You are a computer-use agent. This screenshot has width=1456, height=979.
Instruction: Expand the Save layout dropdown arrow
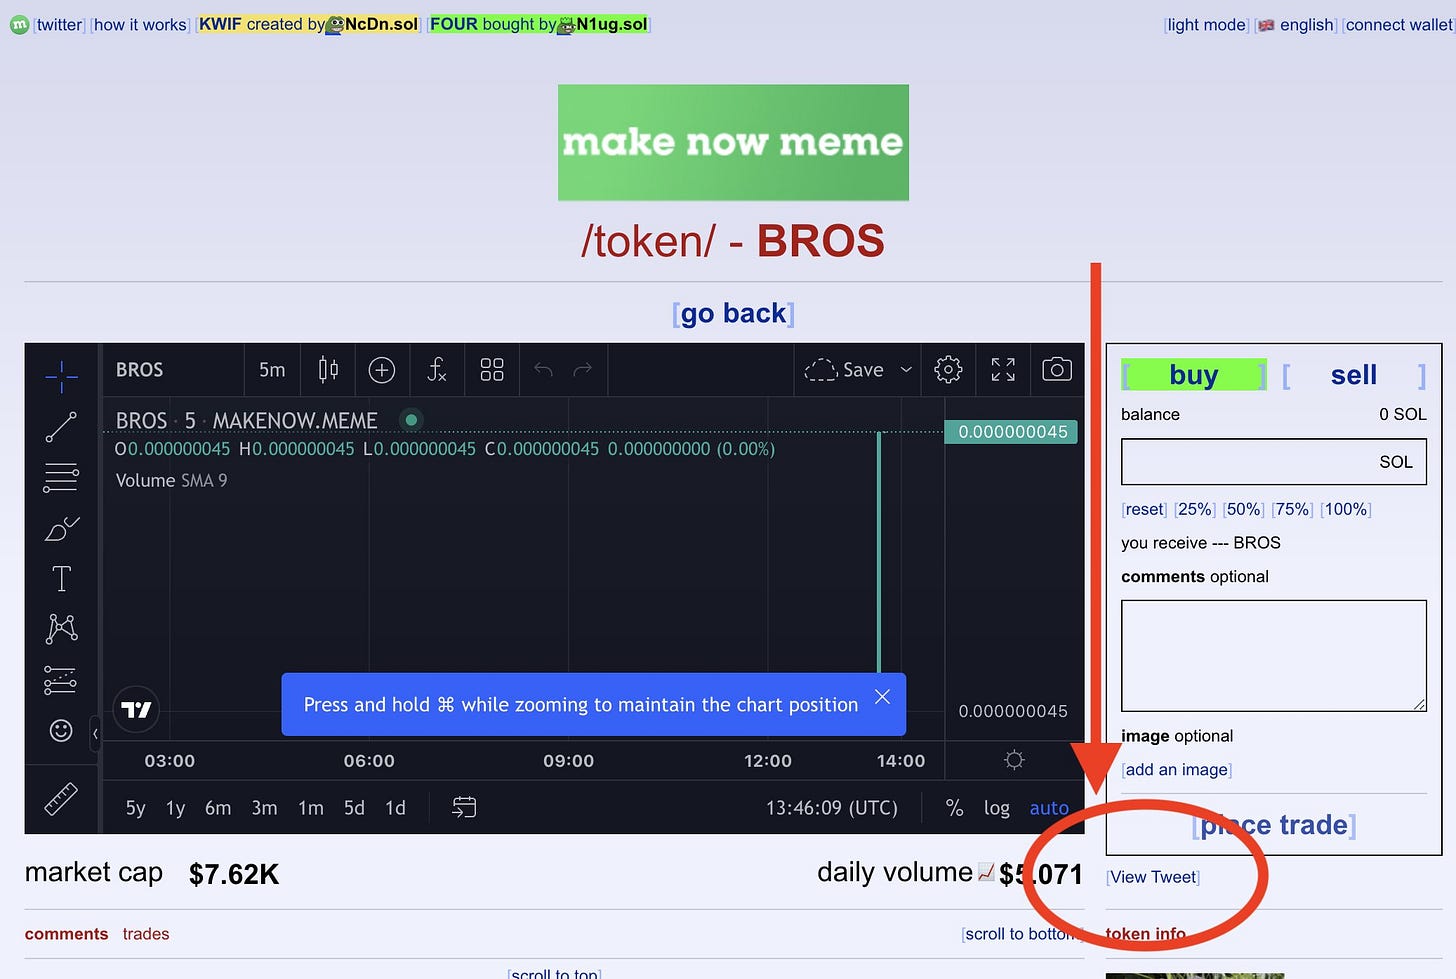pos(906,370)
